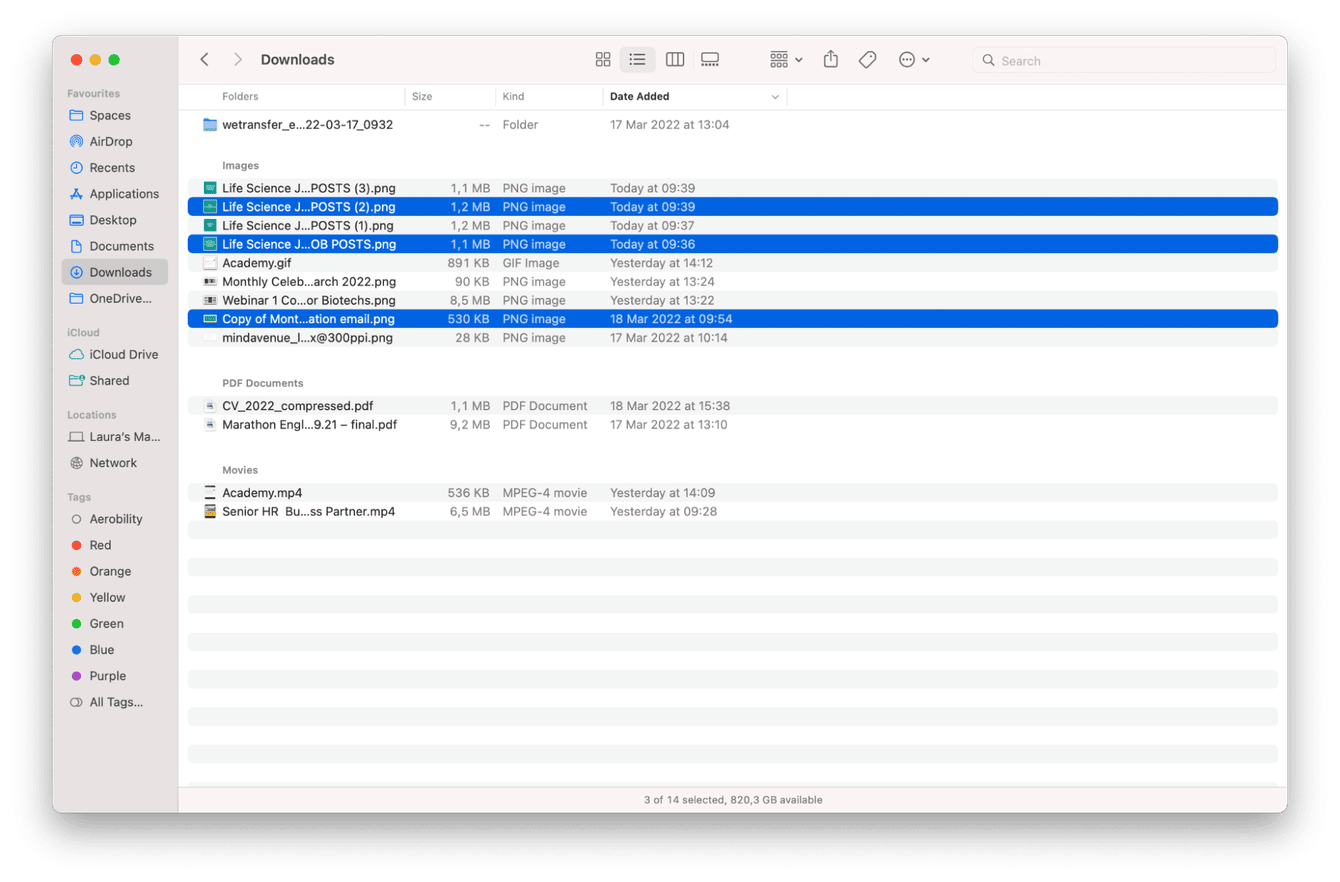Open the more actions ellipsis menu

point(908,59)
